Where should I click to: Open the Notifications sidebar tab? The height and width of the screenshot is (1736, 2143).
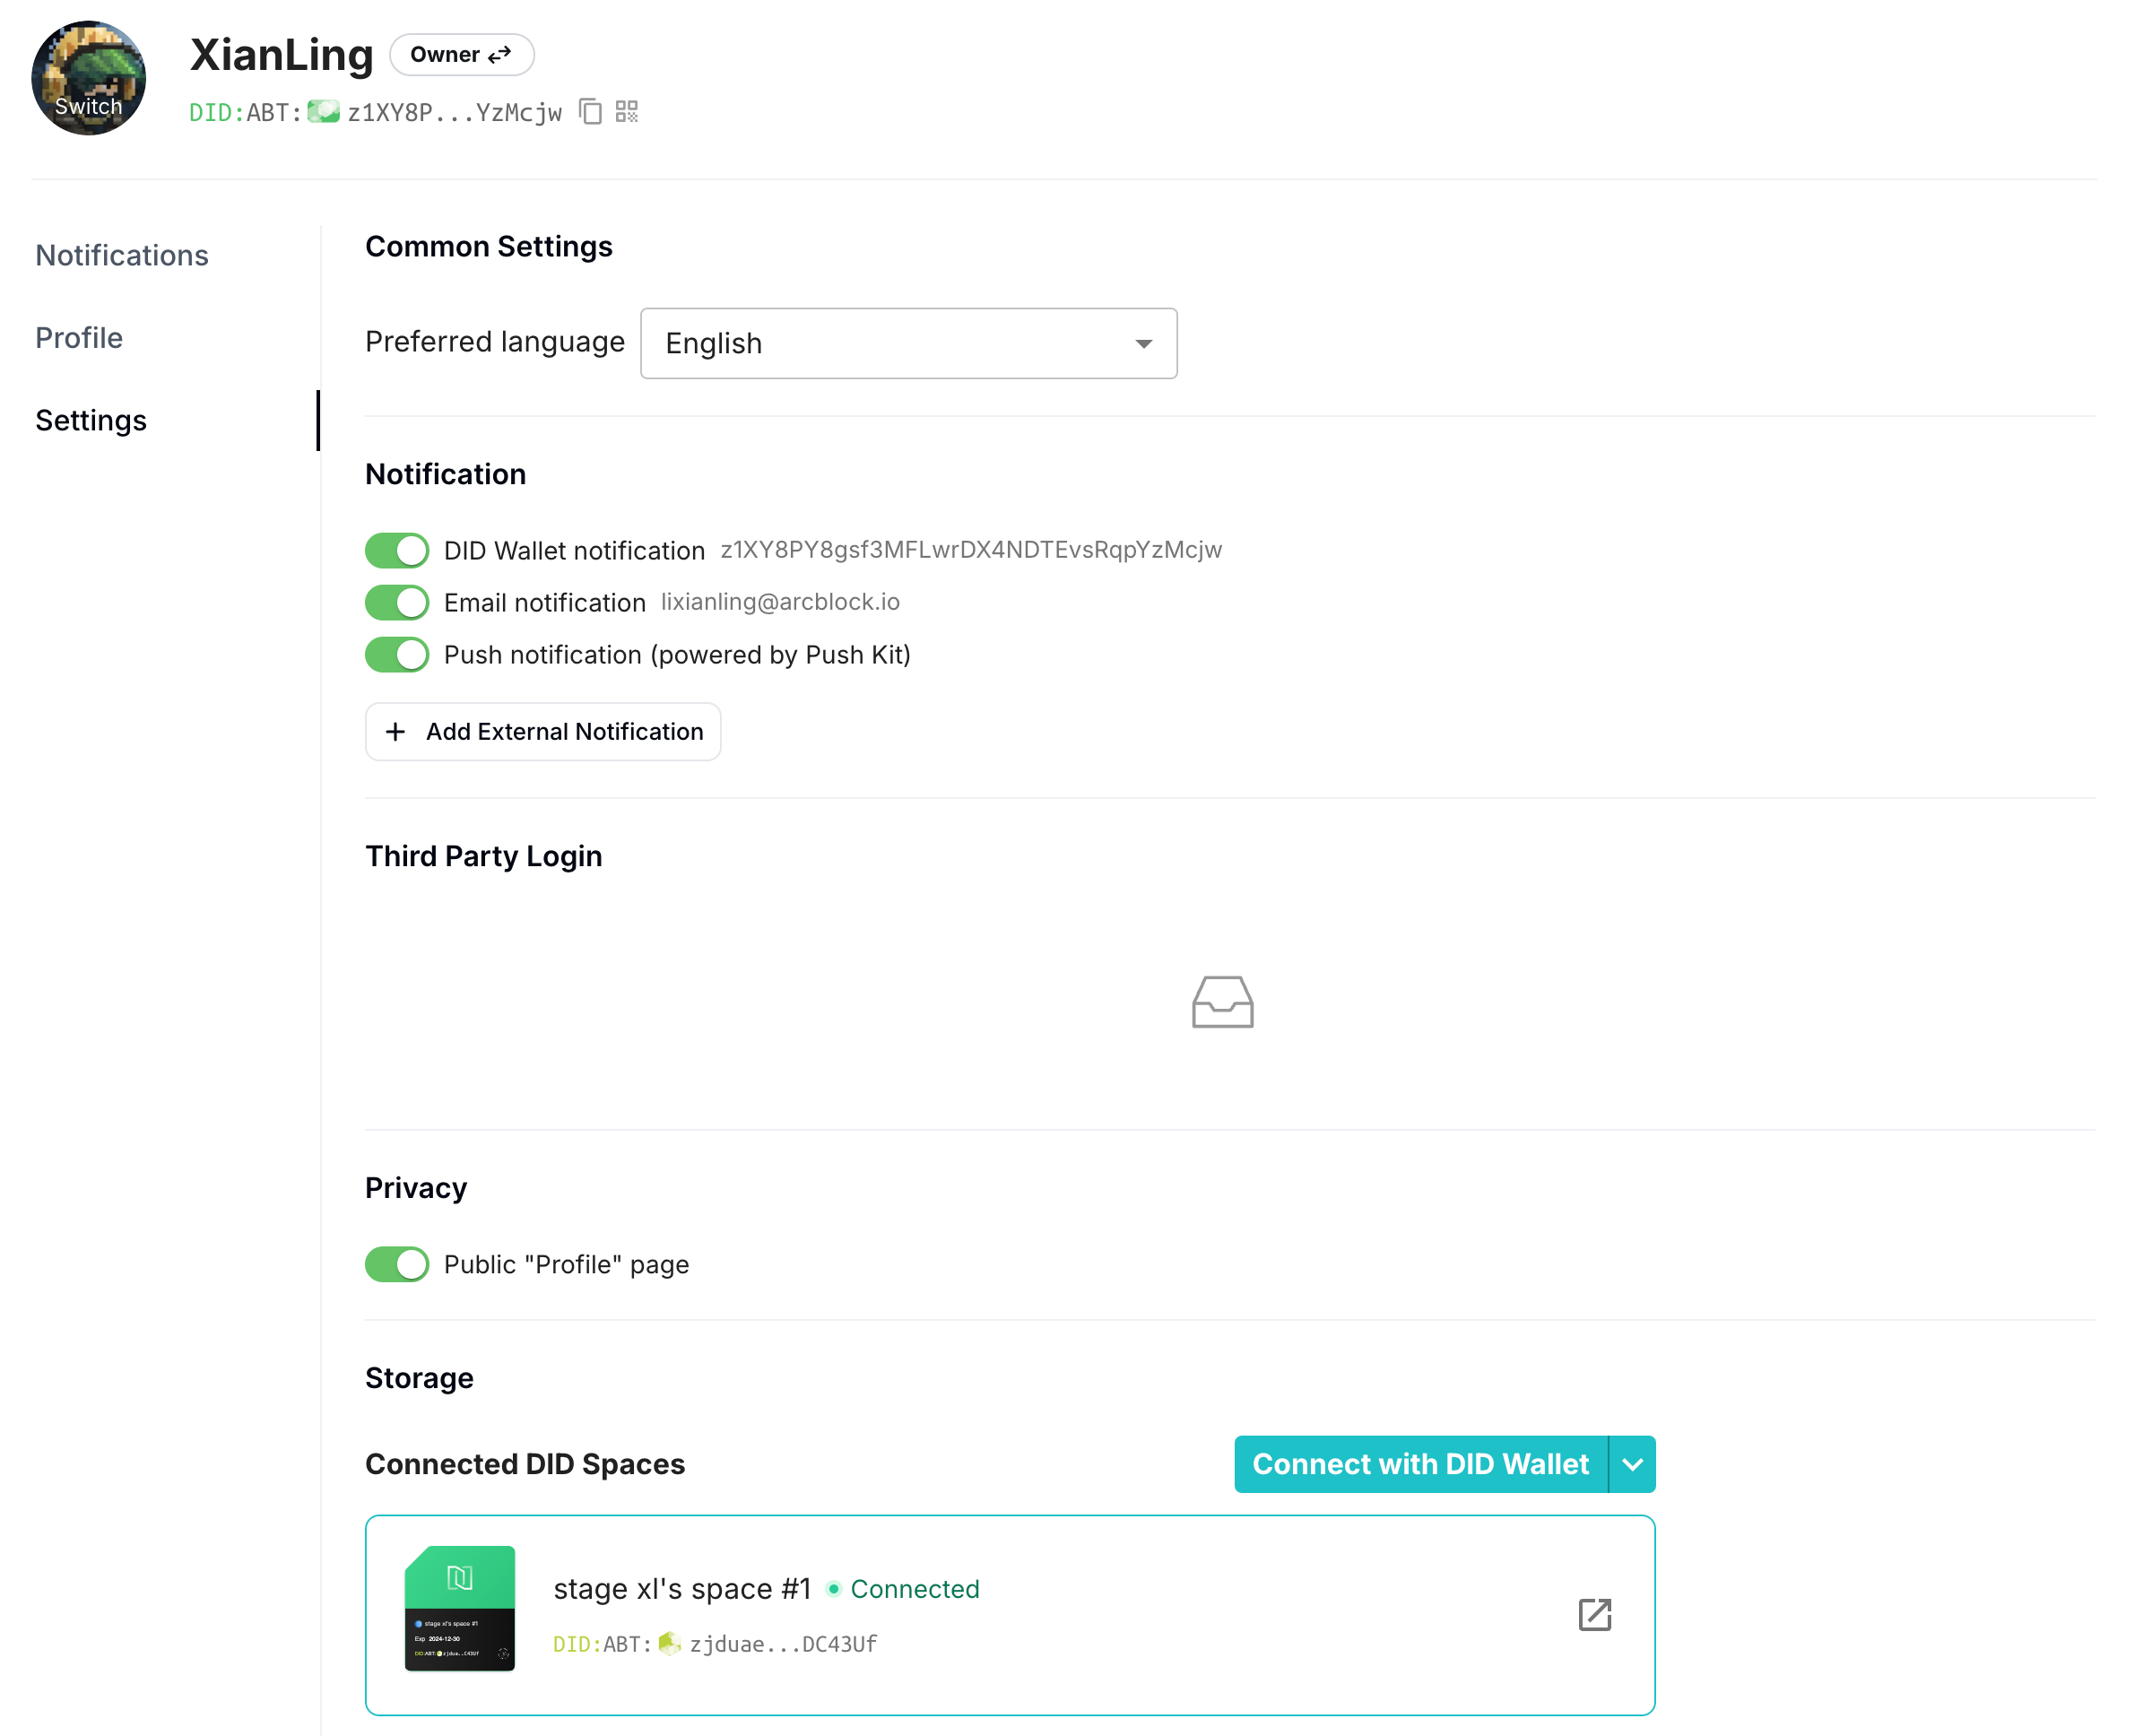pos(122,256)
